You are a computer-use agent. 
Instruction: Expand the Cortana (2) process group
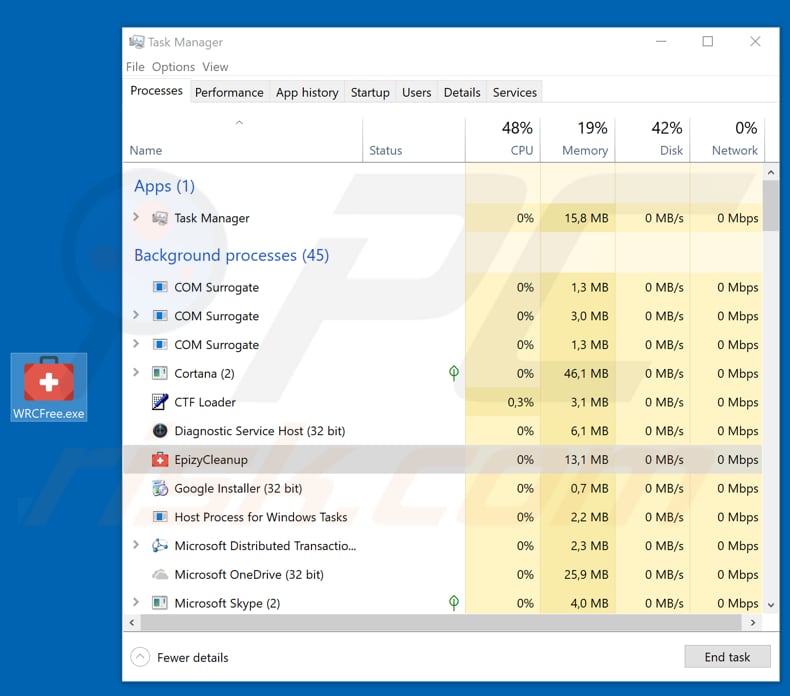[136, 372]
